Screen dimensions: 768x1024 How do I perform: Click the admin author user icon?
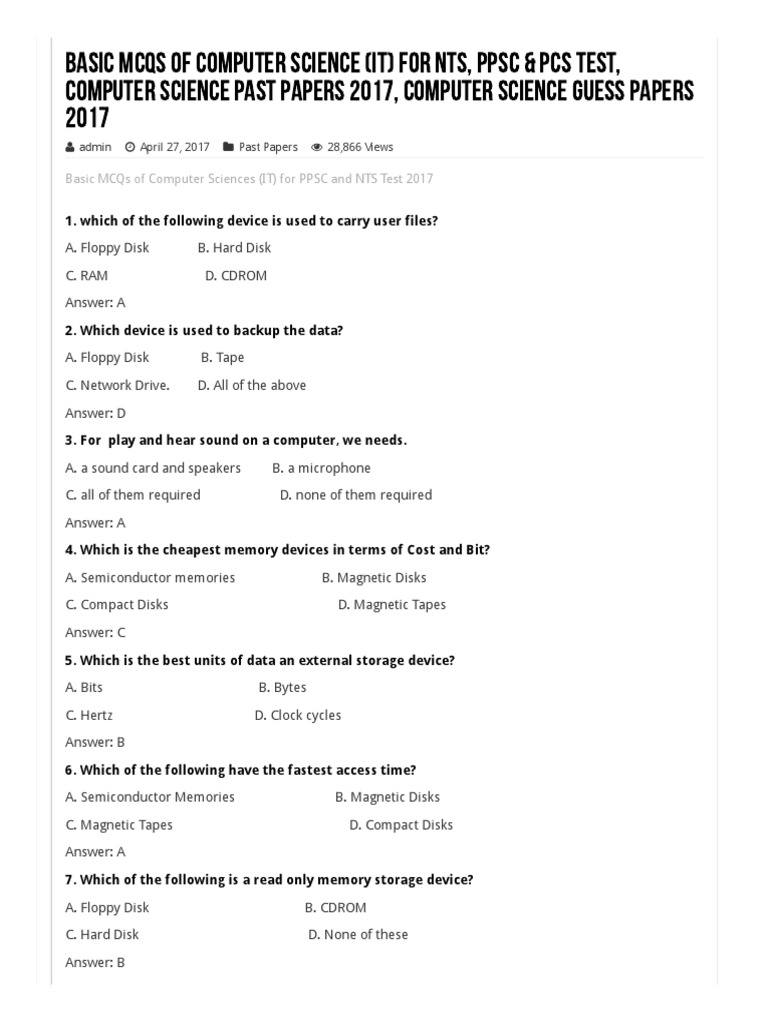[70, 147]
